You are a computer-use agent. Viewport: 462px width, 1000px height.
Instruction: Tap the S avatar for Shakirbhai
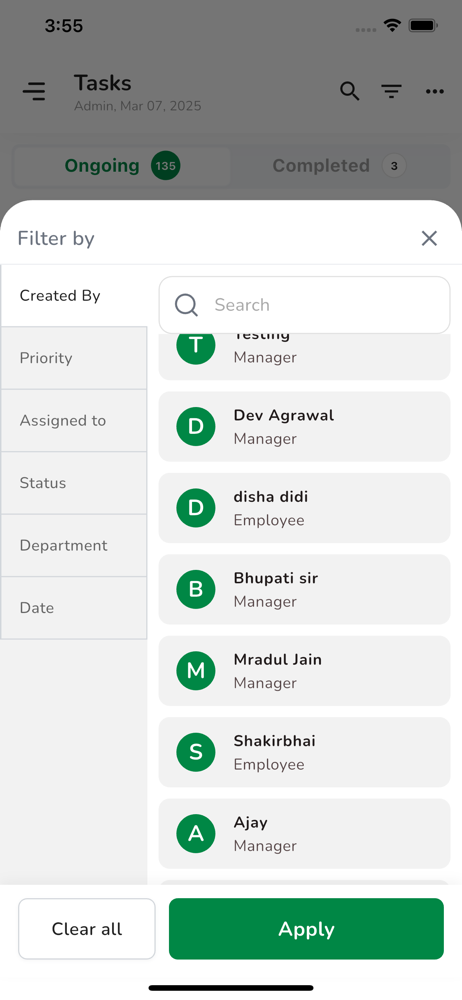pyautogui.click(x=196, y=752)
